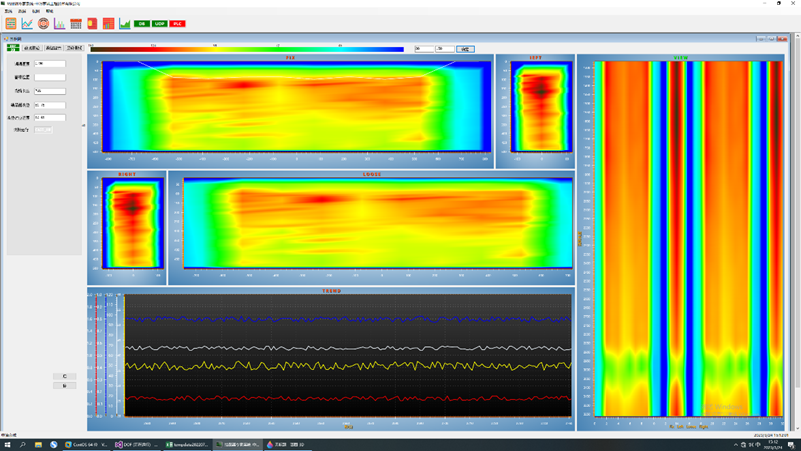Open the blue line chart toolbar icon
This screenshot has width=801, height=451.
27,23
